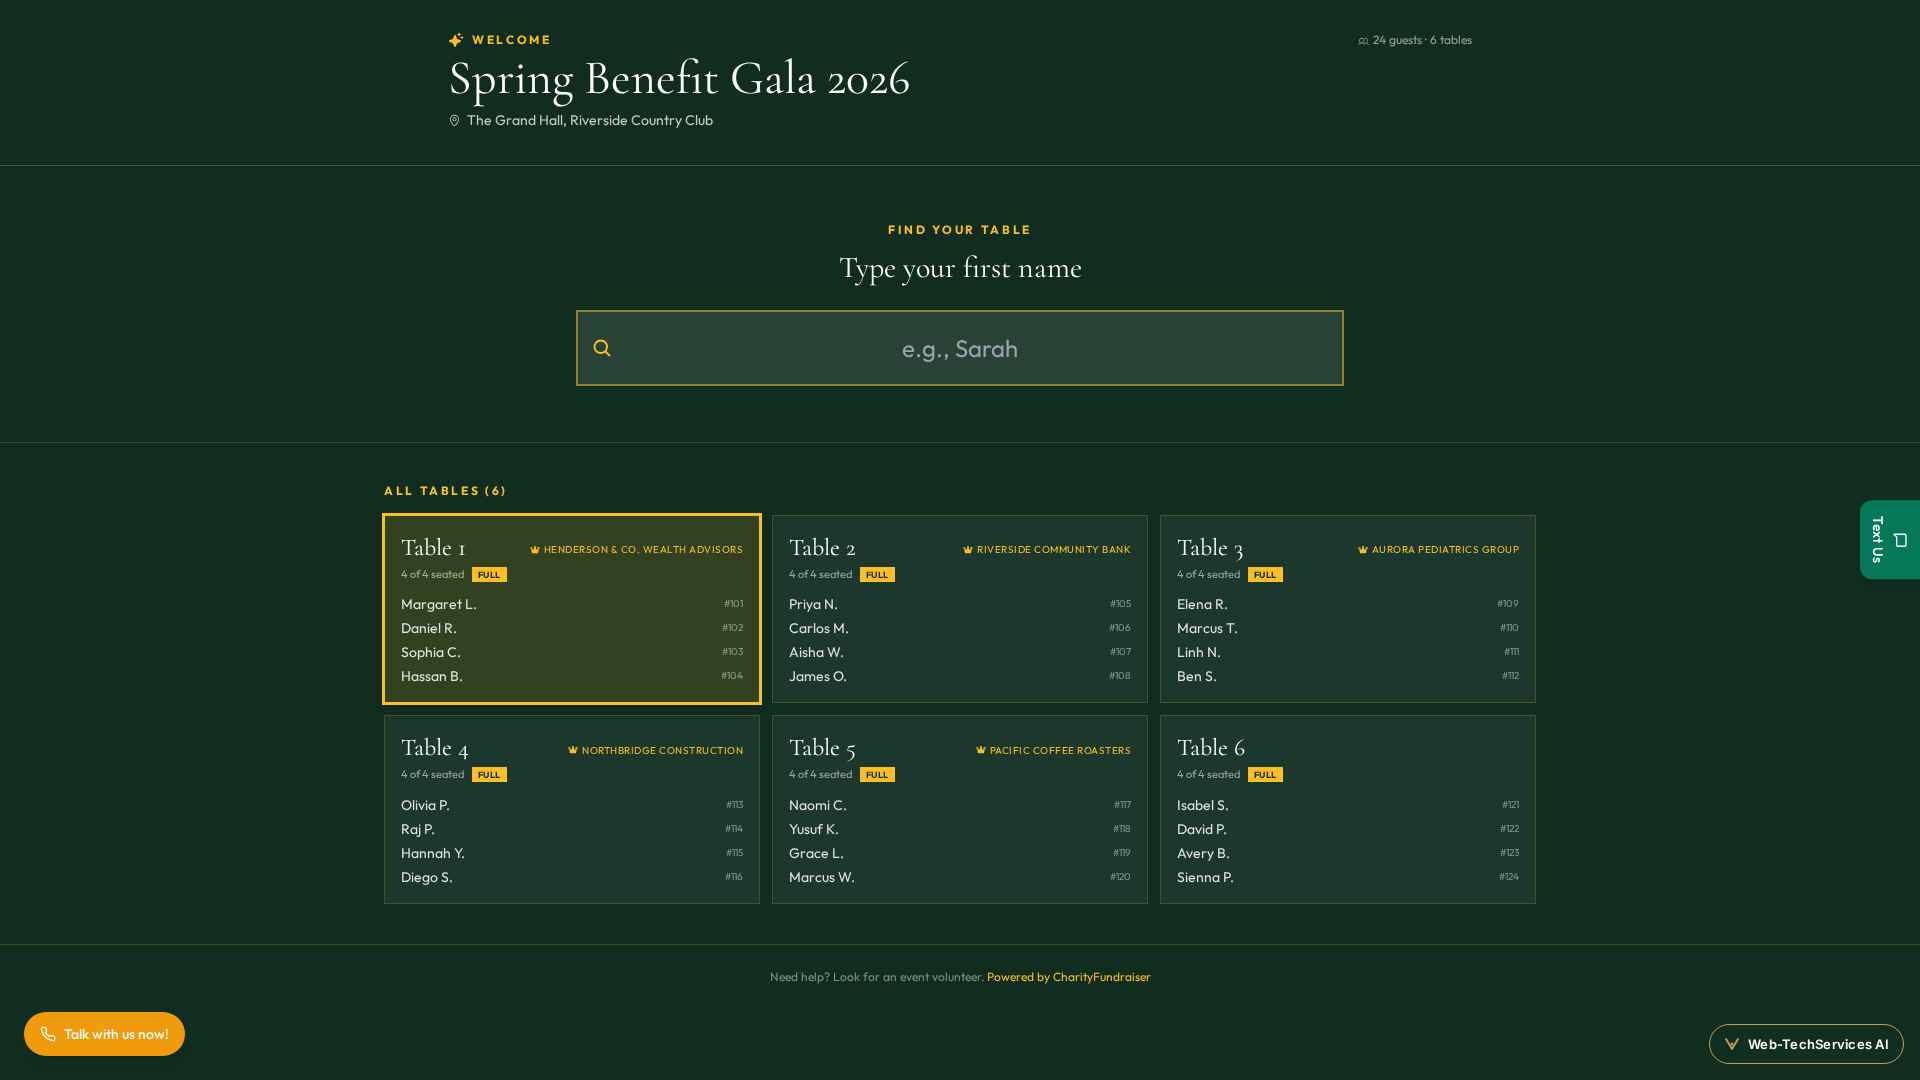
Task: Click the guests count icon
Action: [1363, 41]
